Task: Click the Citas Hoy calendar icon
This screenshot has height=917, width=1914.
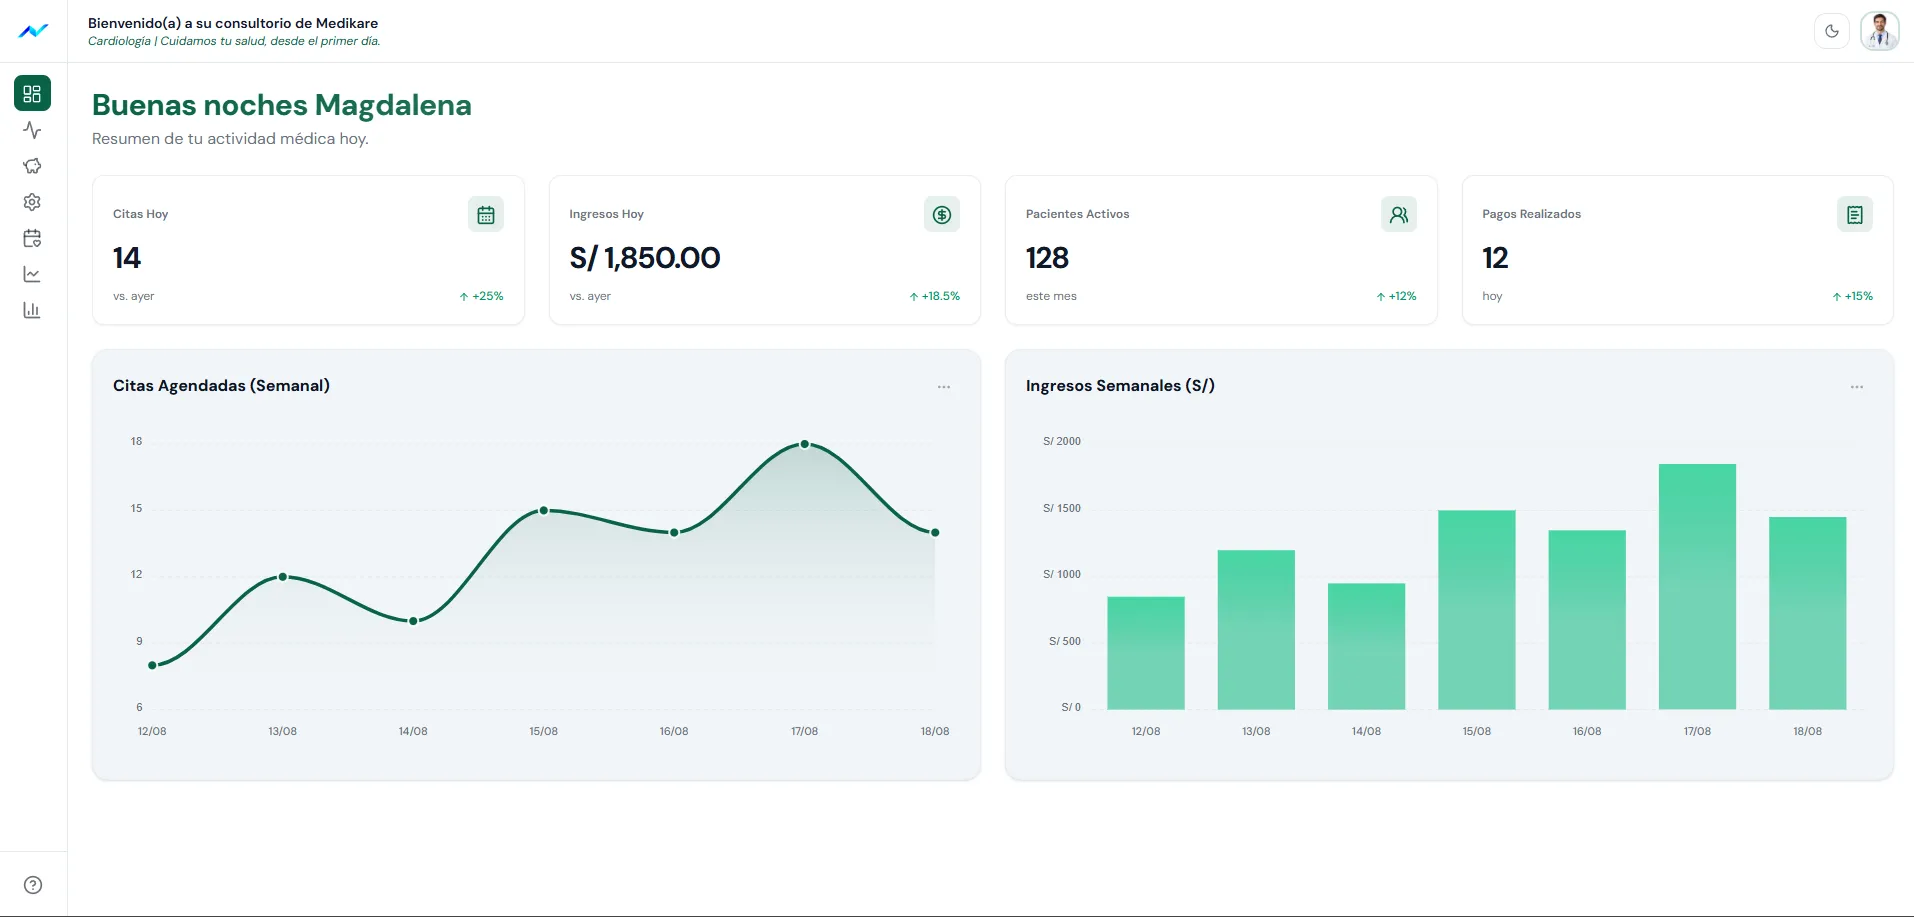Action: click(486, 214)
